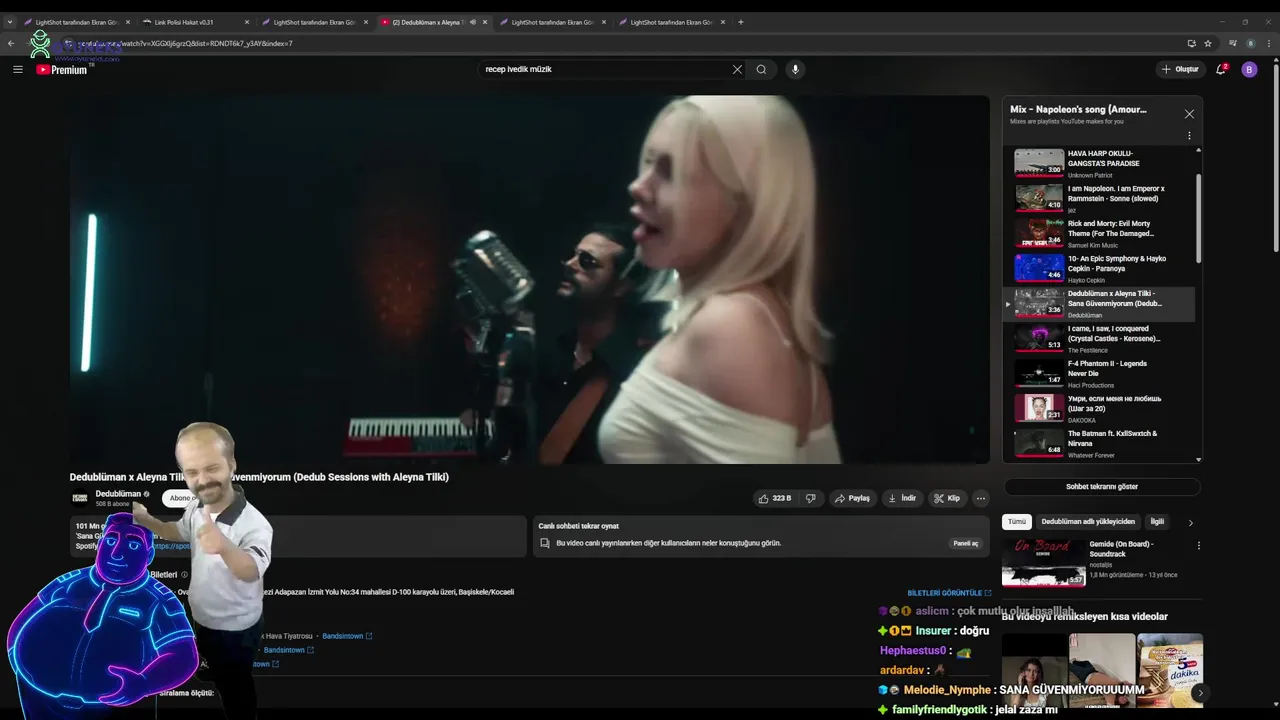Dislike the video
This screenshot has width=1280, height=720.
tap(811, 498)
